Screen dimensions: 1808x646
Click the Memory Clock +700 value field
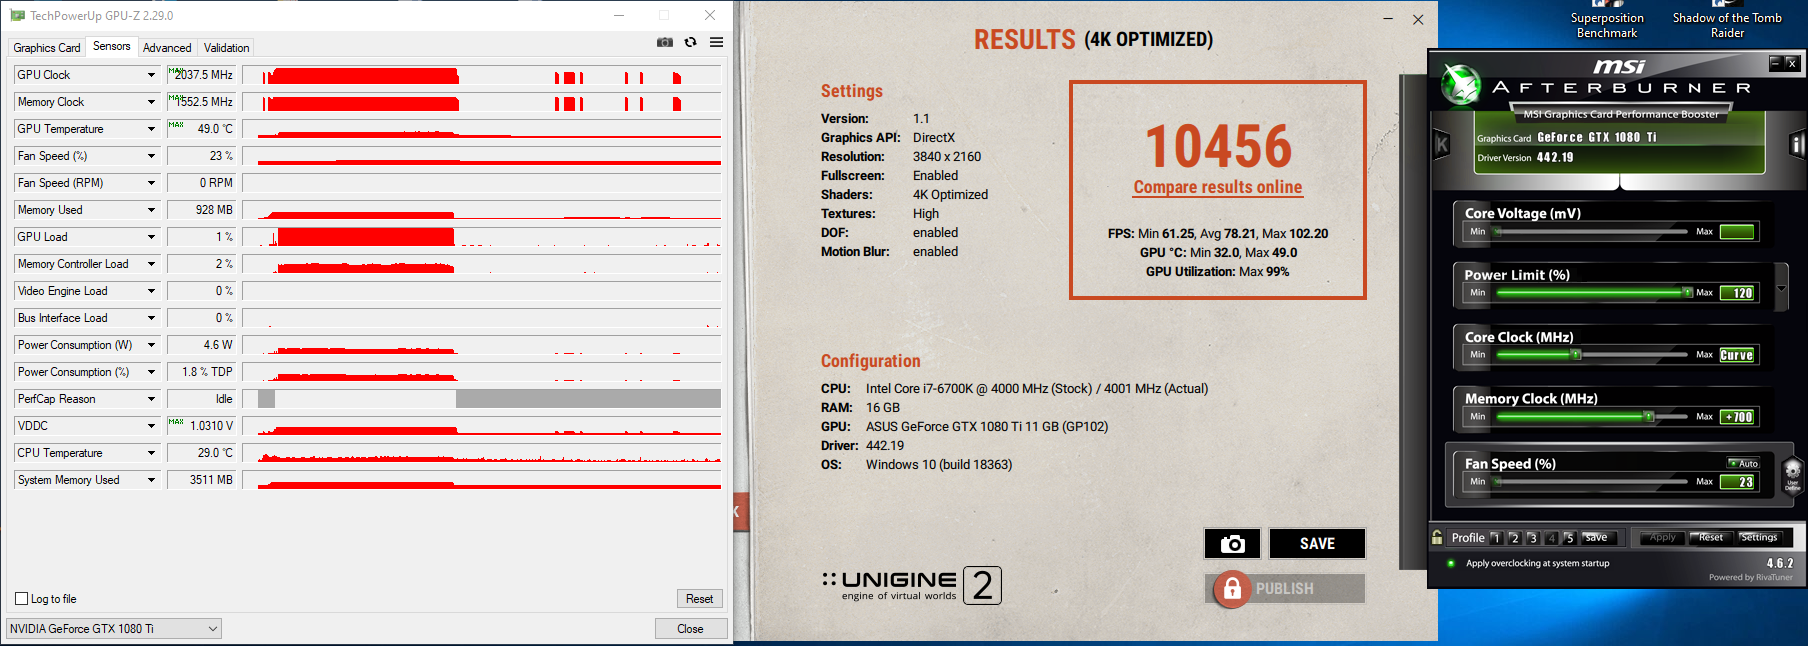tap(1737, 417)
